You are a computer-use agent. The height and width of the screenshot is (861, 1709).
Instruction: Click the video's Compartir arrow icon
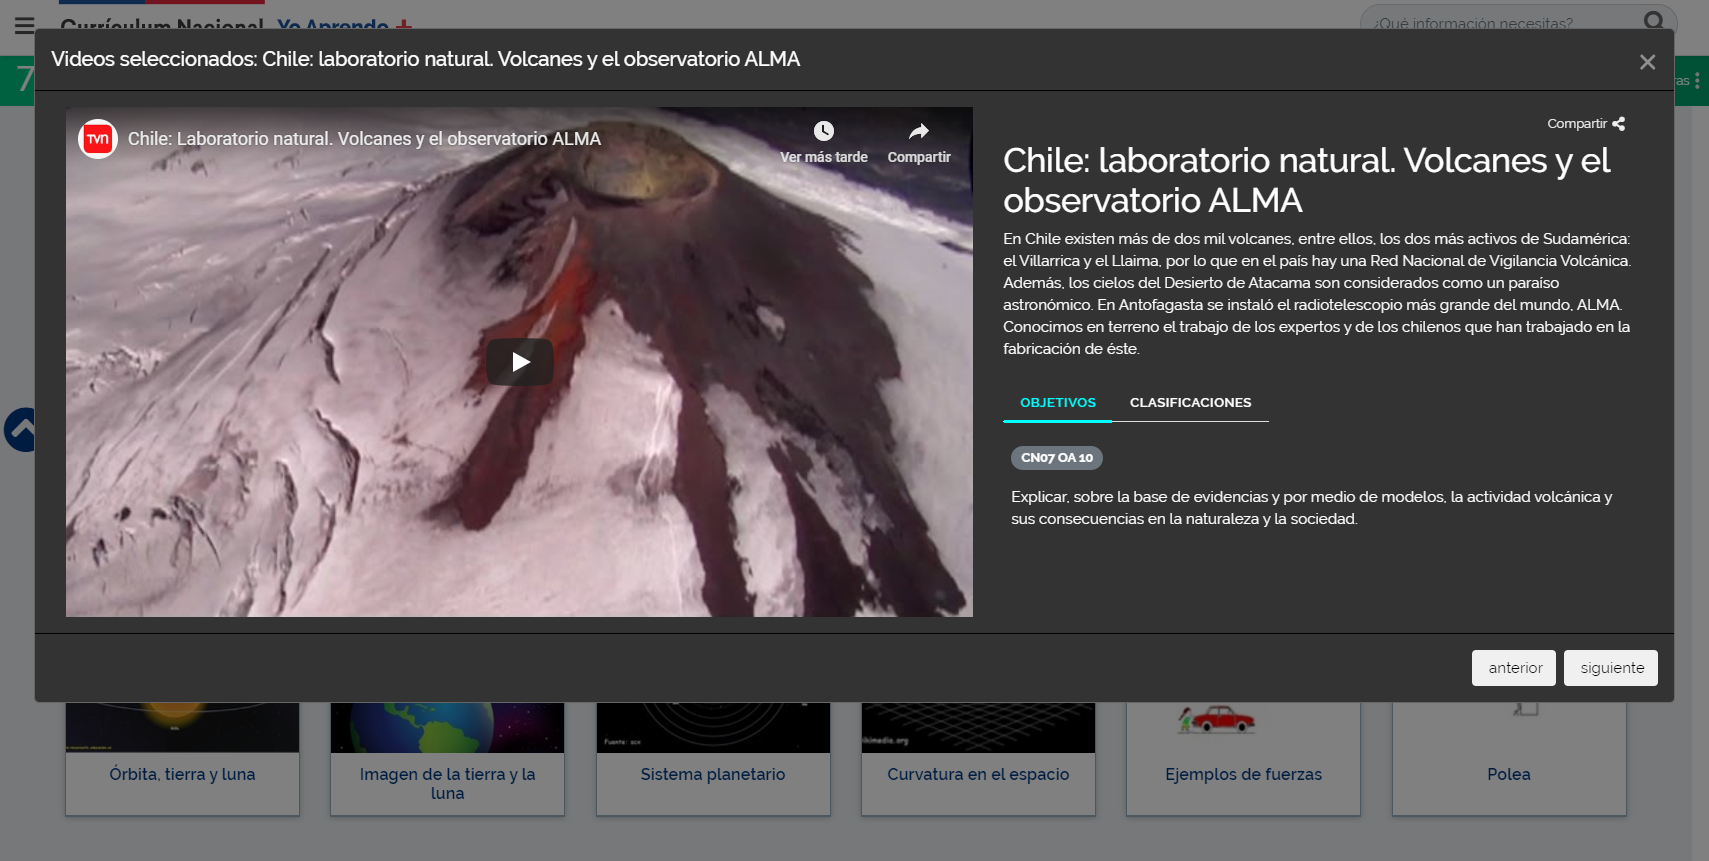pos(919,131)
